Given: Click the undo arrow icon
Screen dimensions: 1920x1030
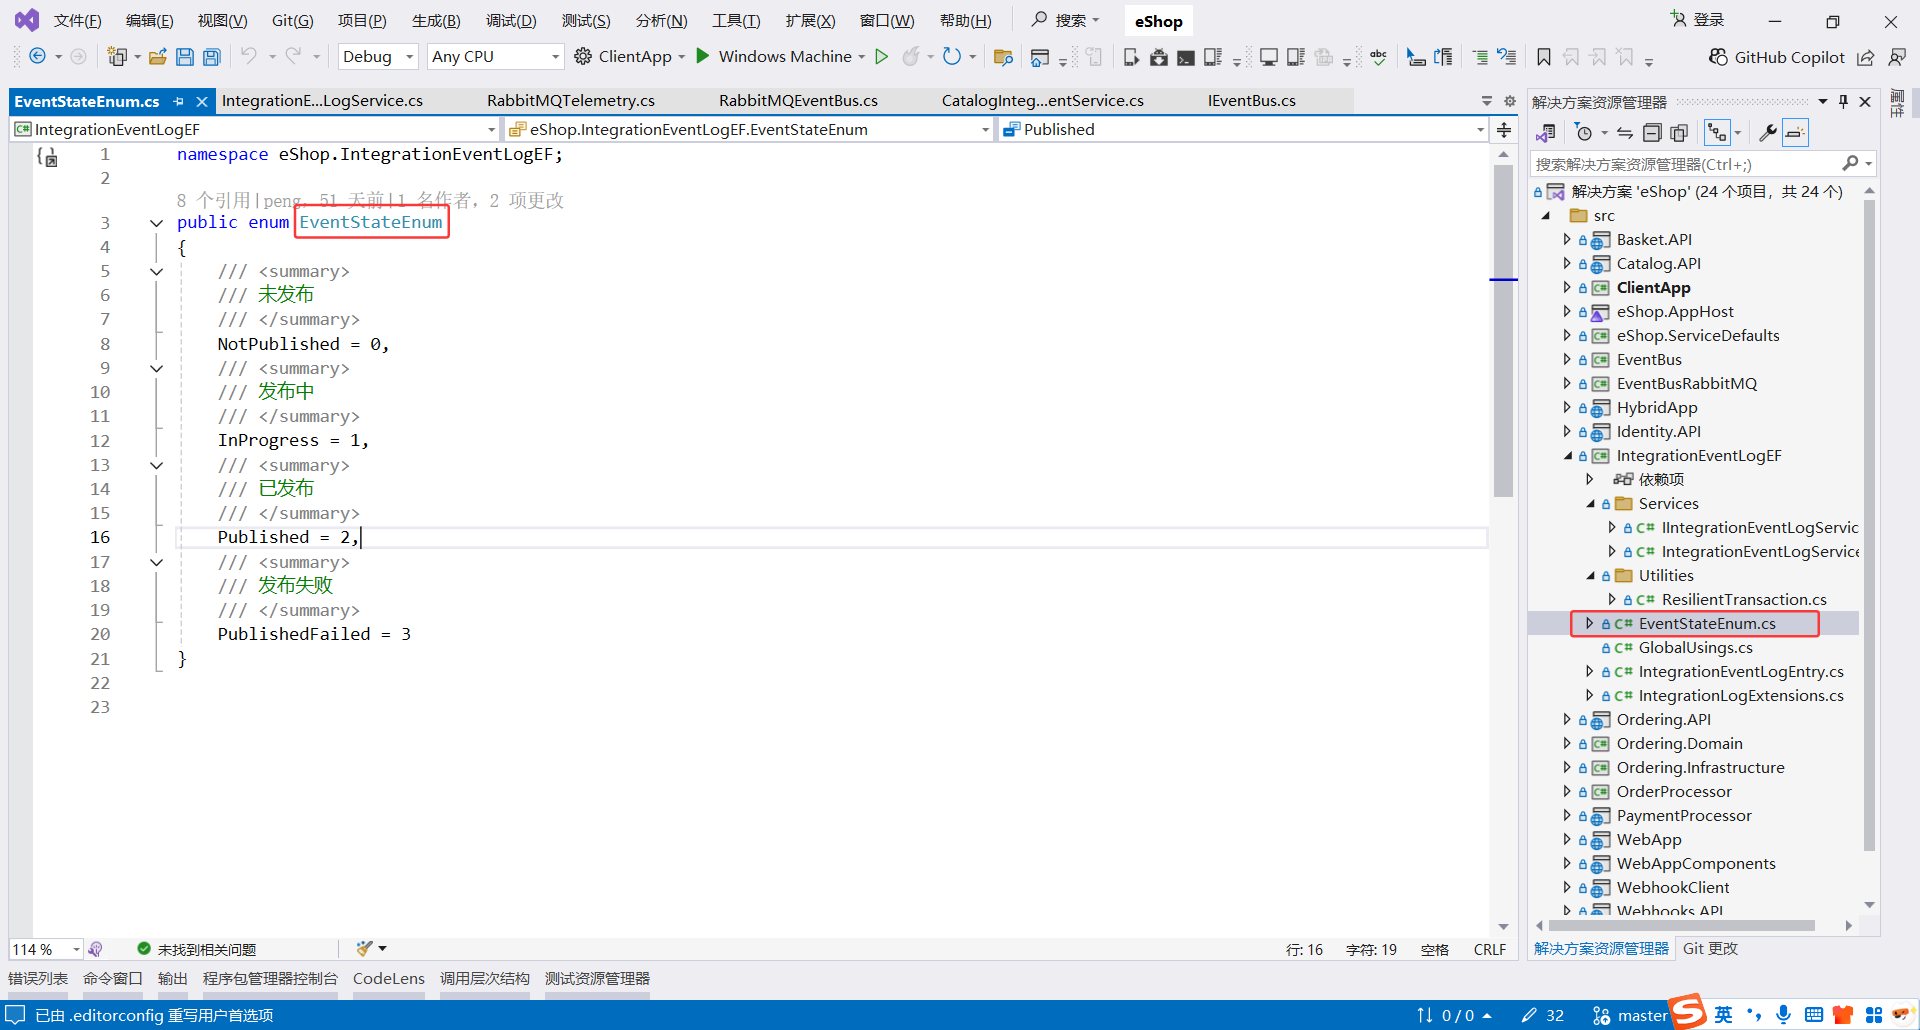Looking at the screenshot, I should [x=249, y=56].
